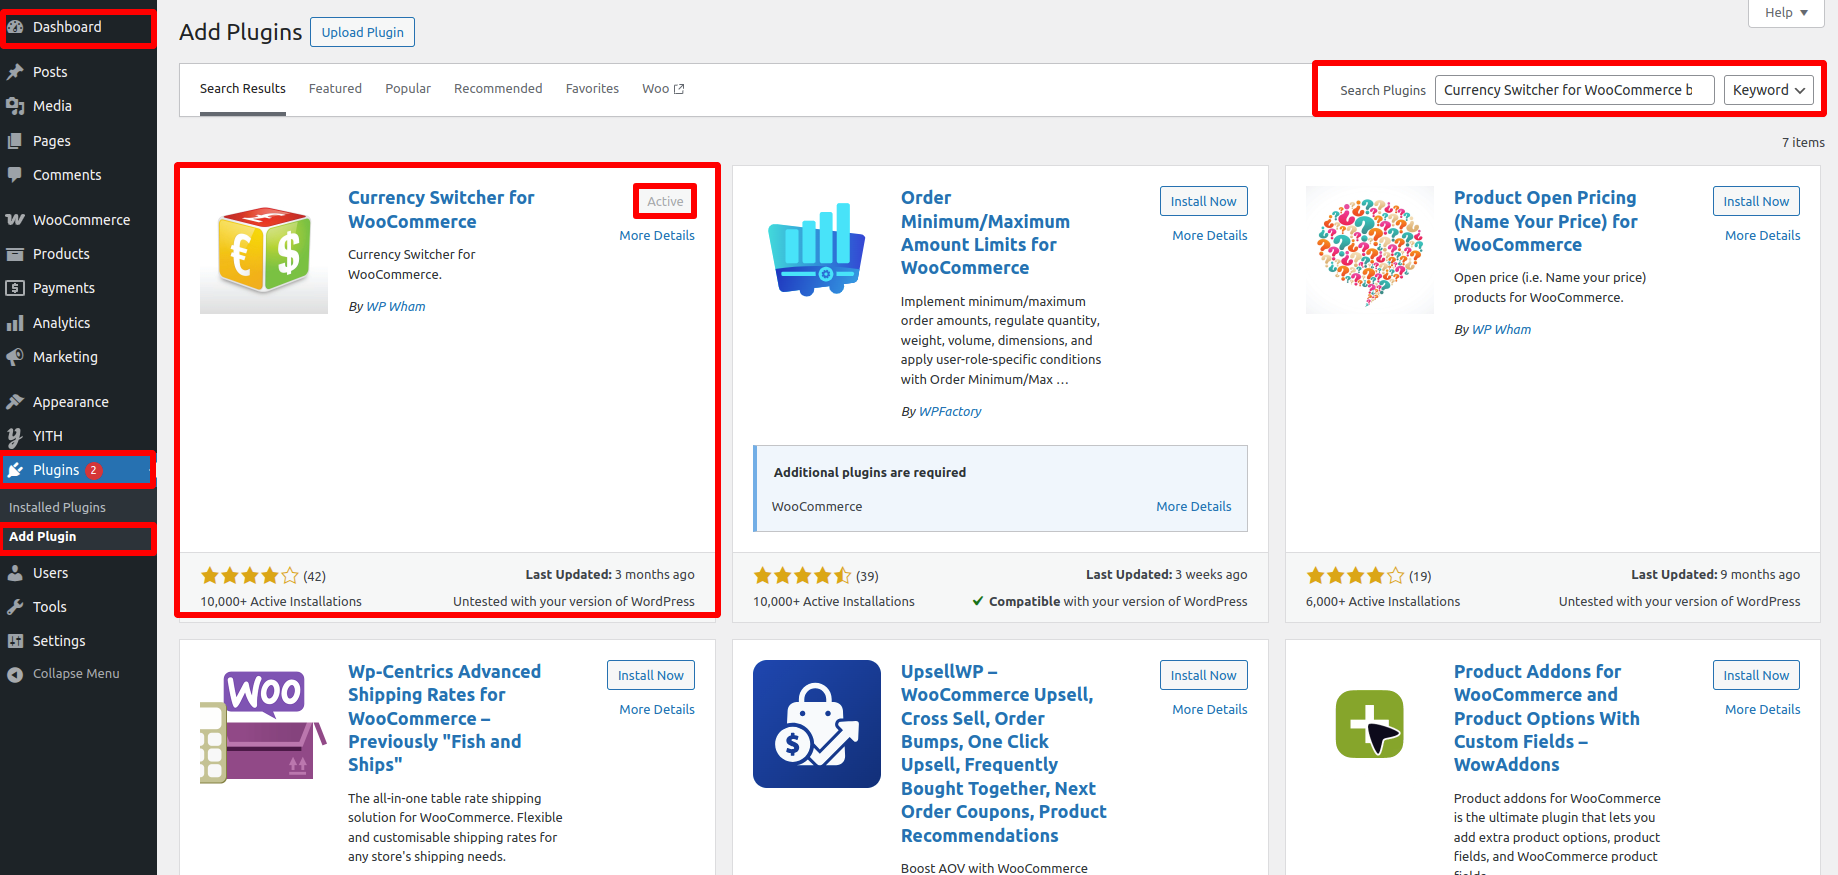Expand the Help panel dropdown
This screenshot has width=1838, height=875.
pos(1786,13)
